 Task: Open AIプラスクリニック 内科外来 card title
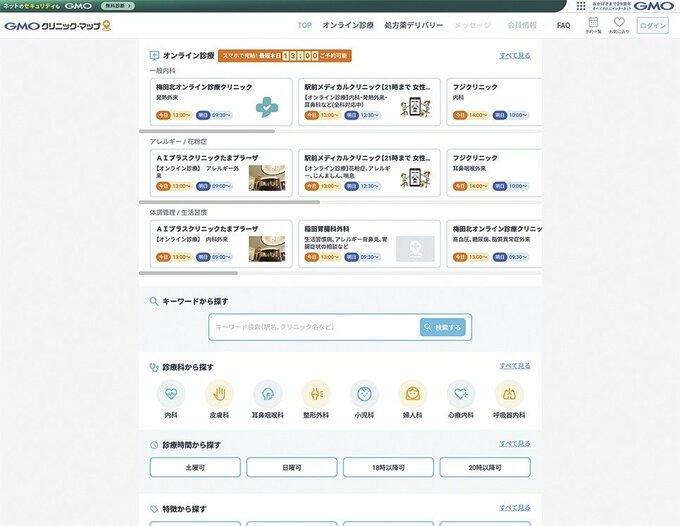click(x=207, y=229)
